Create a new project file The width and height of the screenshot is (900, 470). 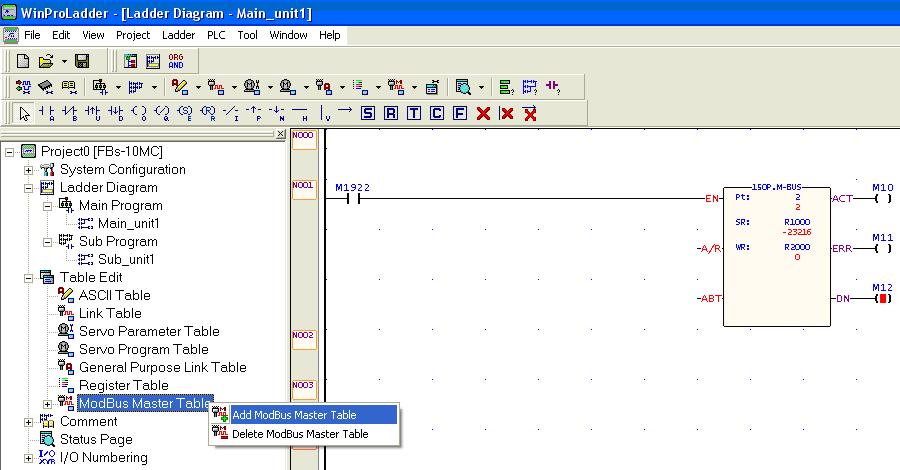(x=23, y=61)
